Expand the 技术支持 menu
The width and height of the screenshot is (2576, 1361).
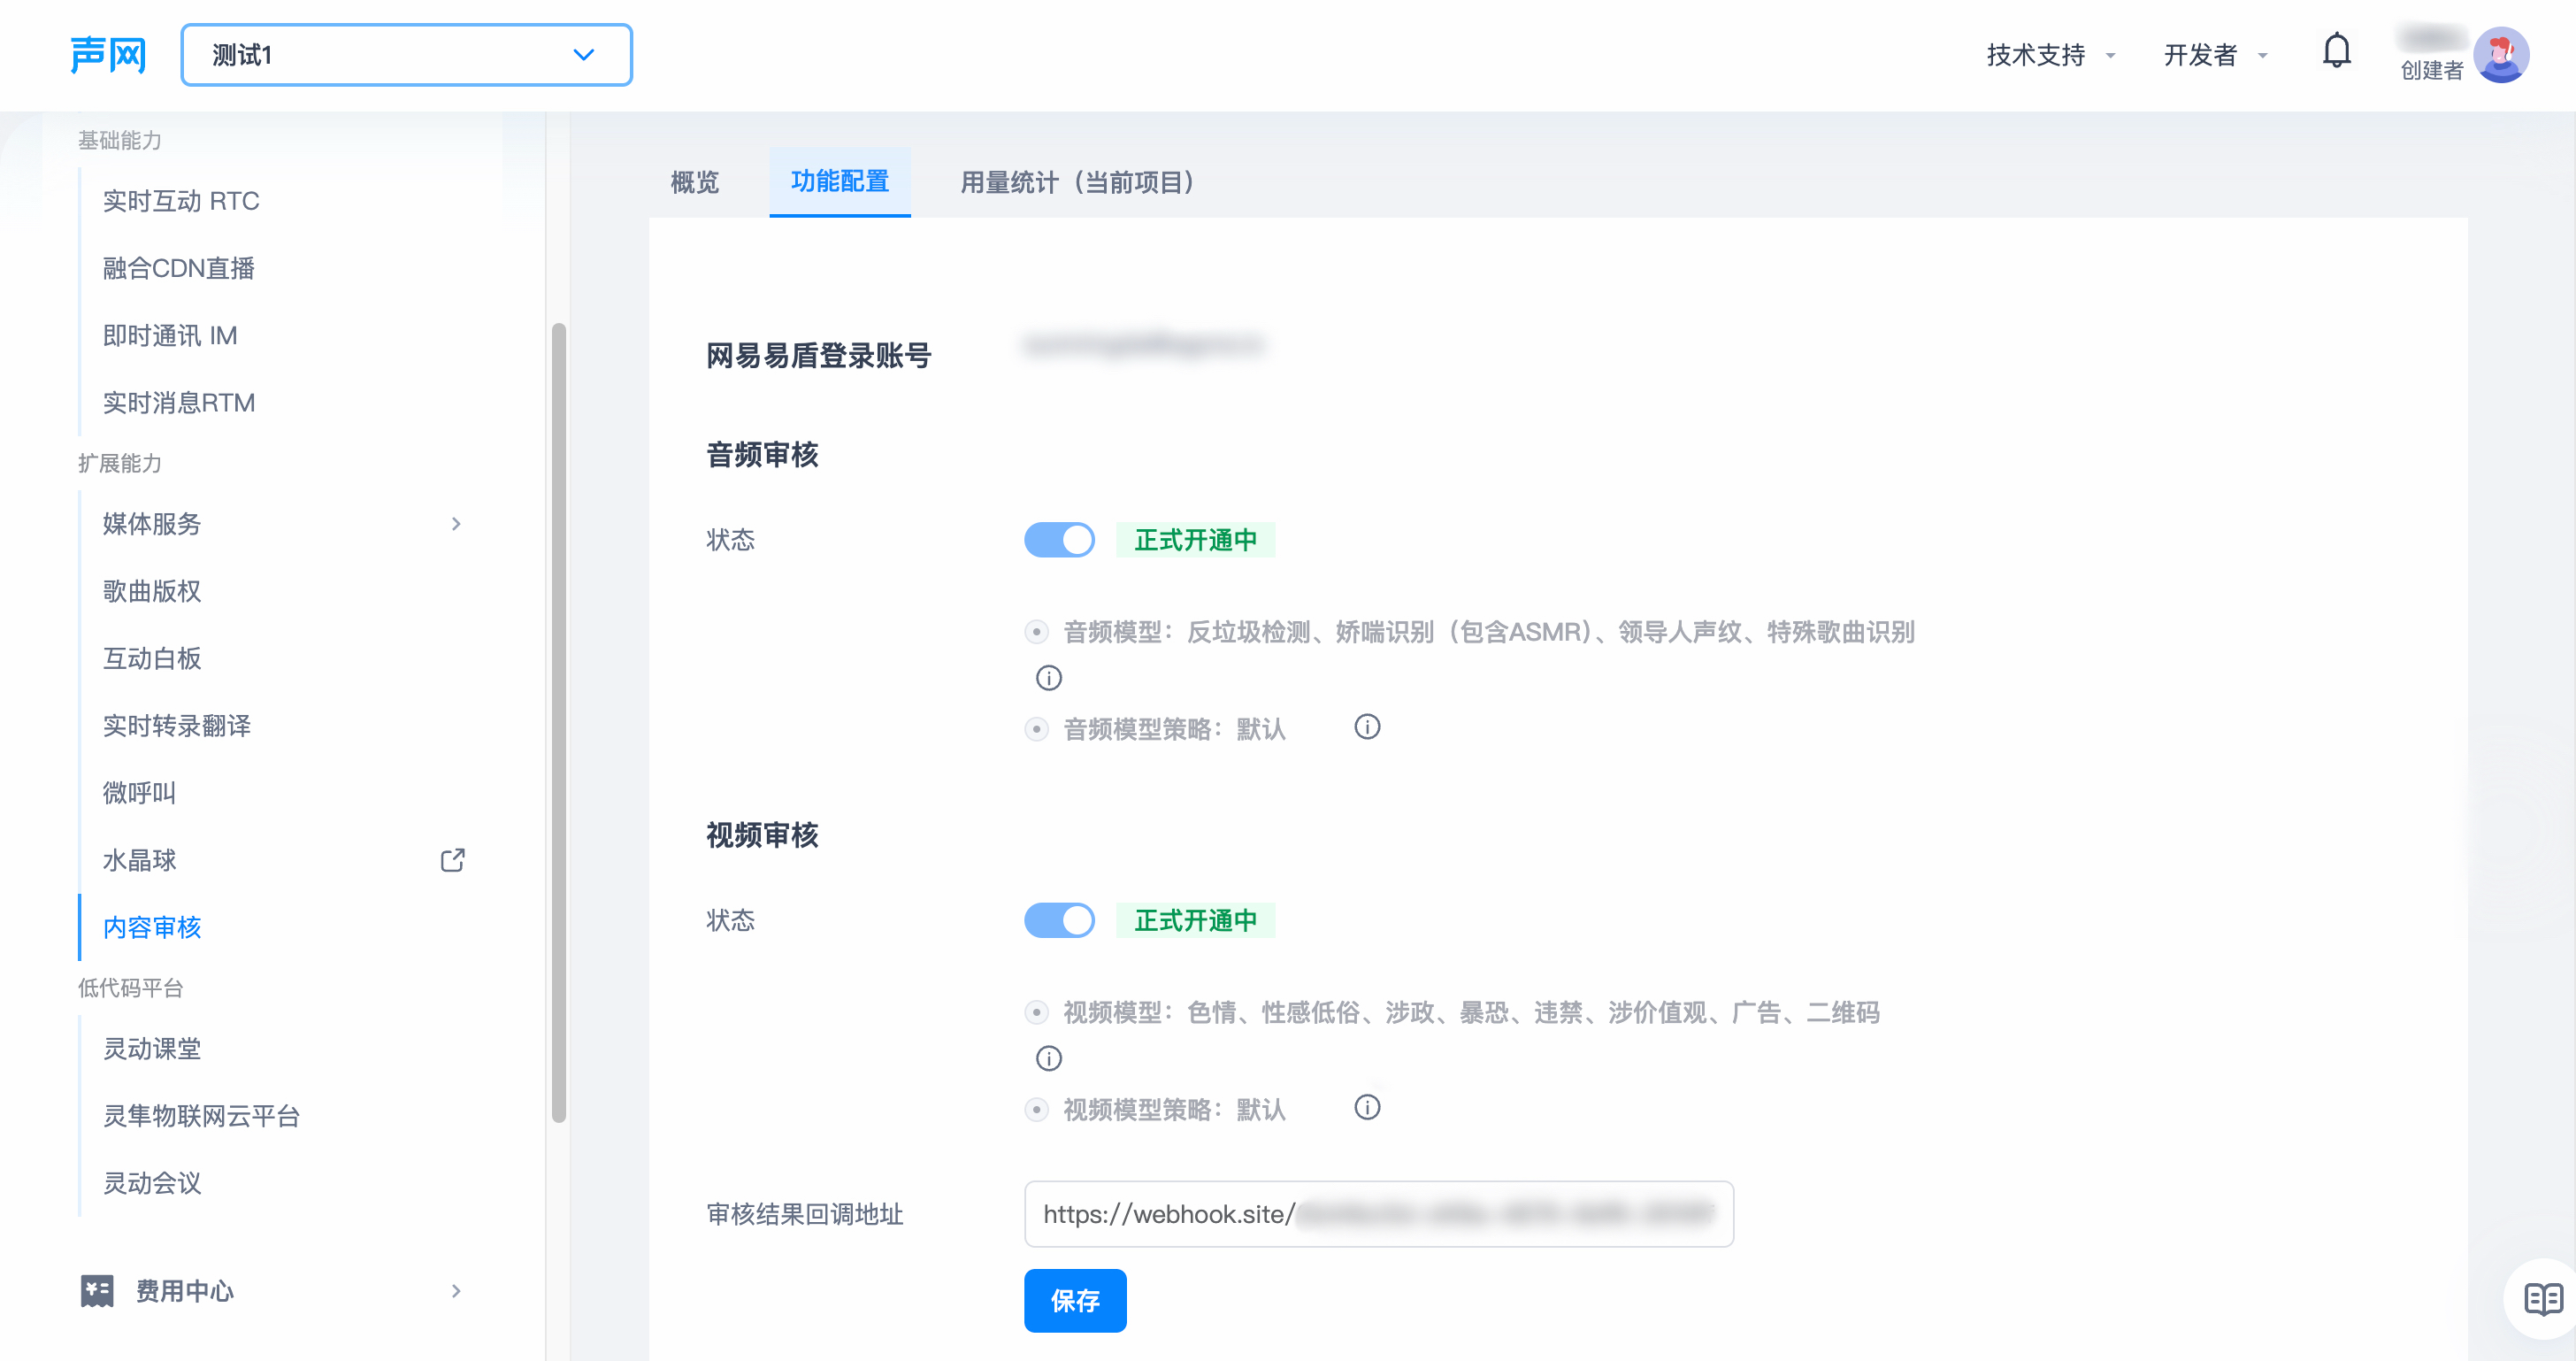click(2050, 55)
